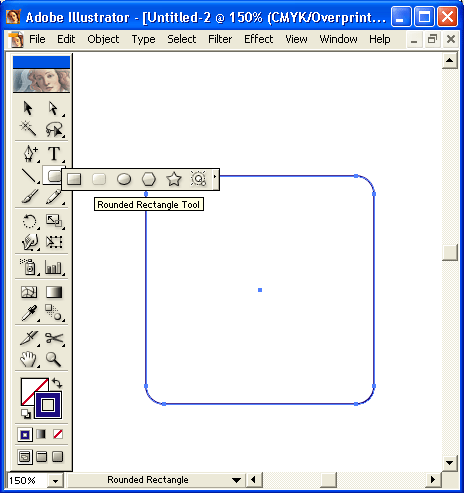
Task: Activate the Type tool
Action: click(54, 153)
